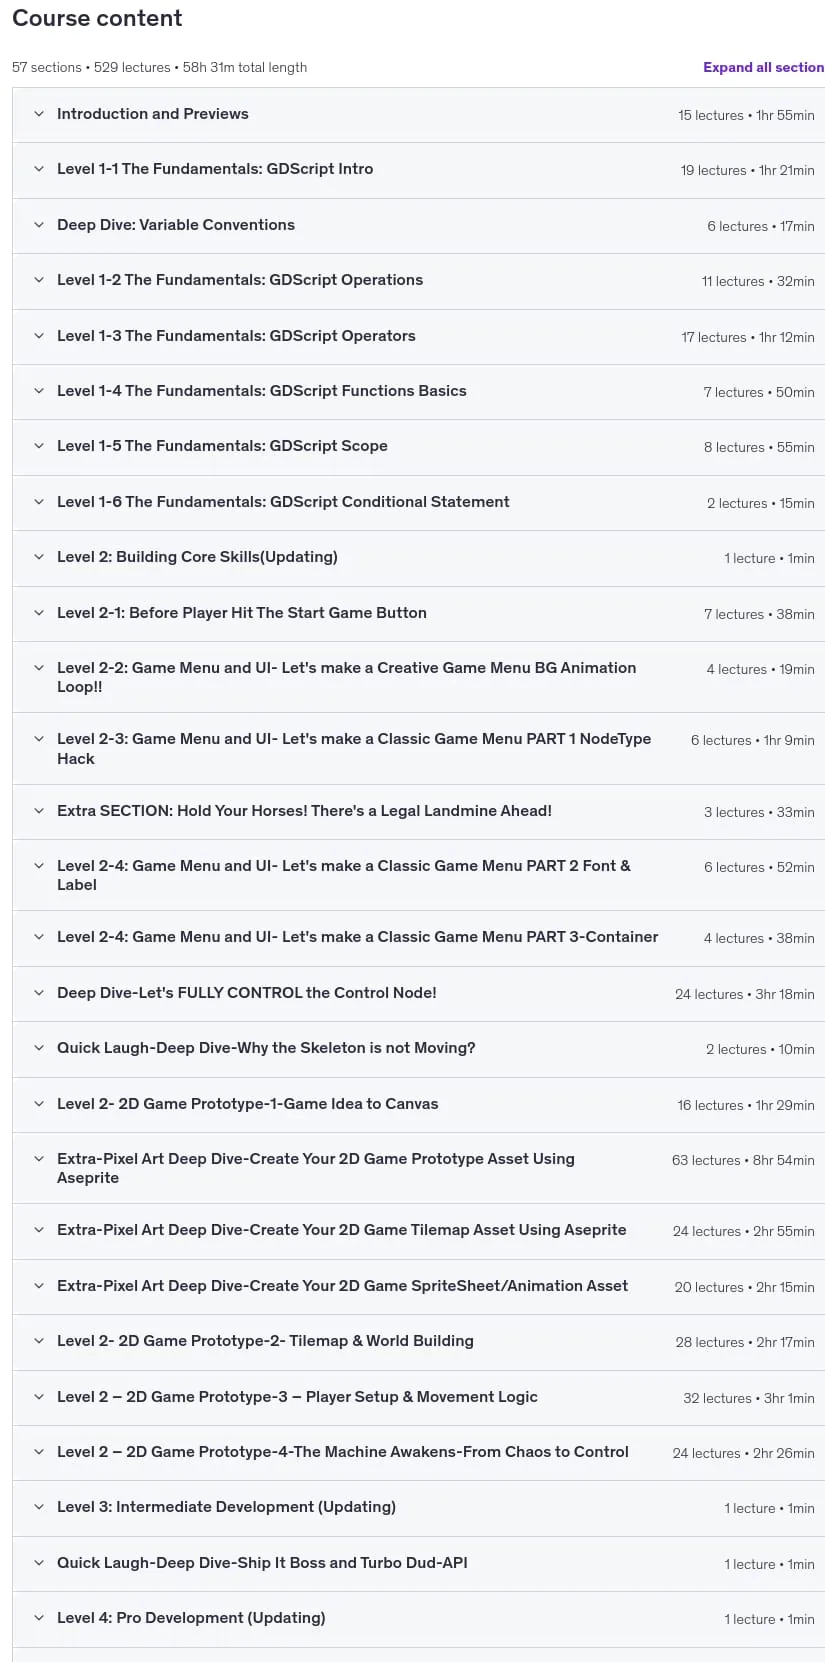Expand the Level 2: Building Core Skills section
This screenshot has height=1662, width=825.
point(419,558)
